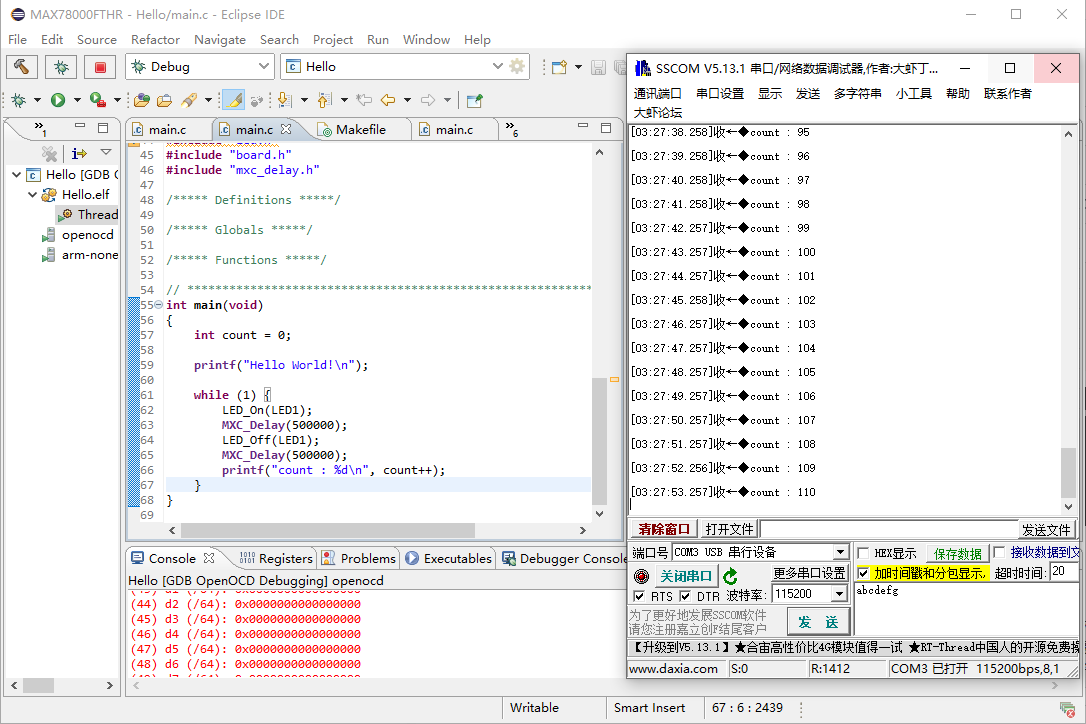The width and height of the screenshot is (1086, 724).
Task: Click the red Stop launch button in Eclipse
Action: 100,67
